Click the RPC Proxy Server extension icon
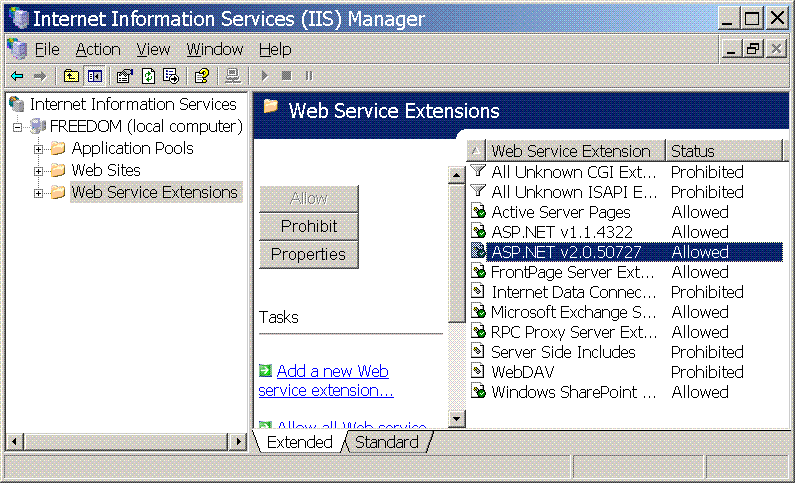 click(478, 331)
